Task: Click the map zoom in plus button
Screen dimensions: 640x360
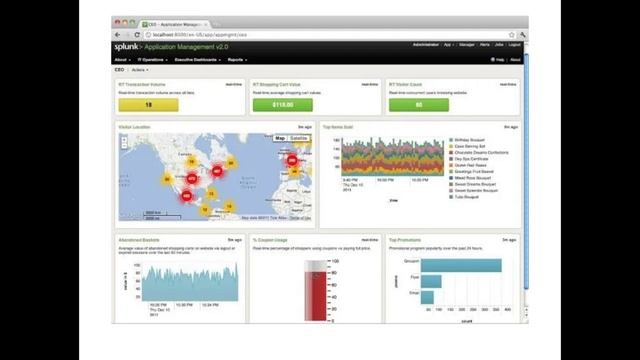Action: coord(124,140)
